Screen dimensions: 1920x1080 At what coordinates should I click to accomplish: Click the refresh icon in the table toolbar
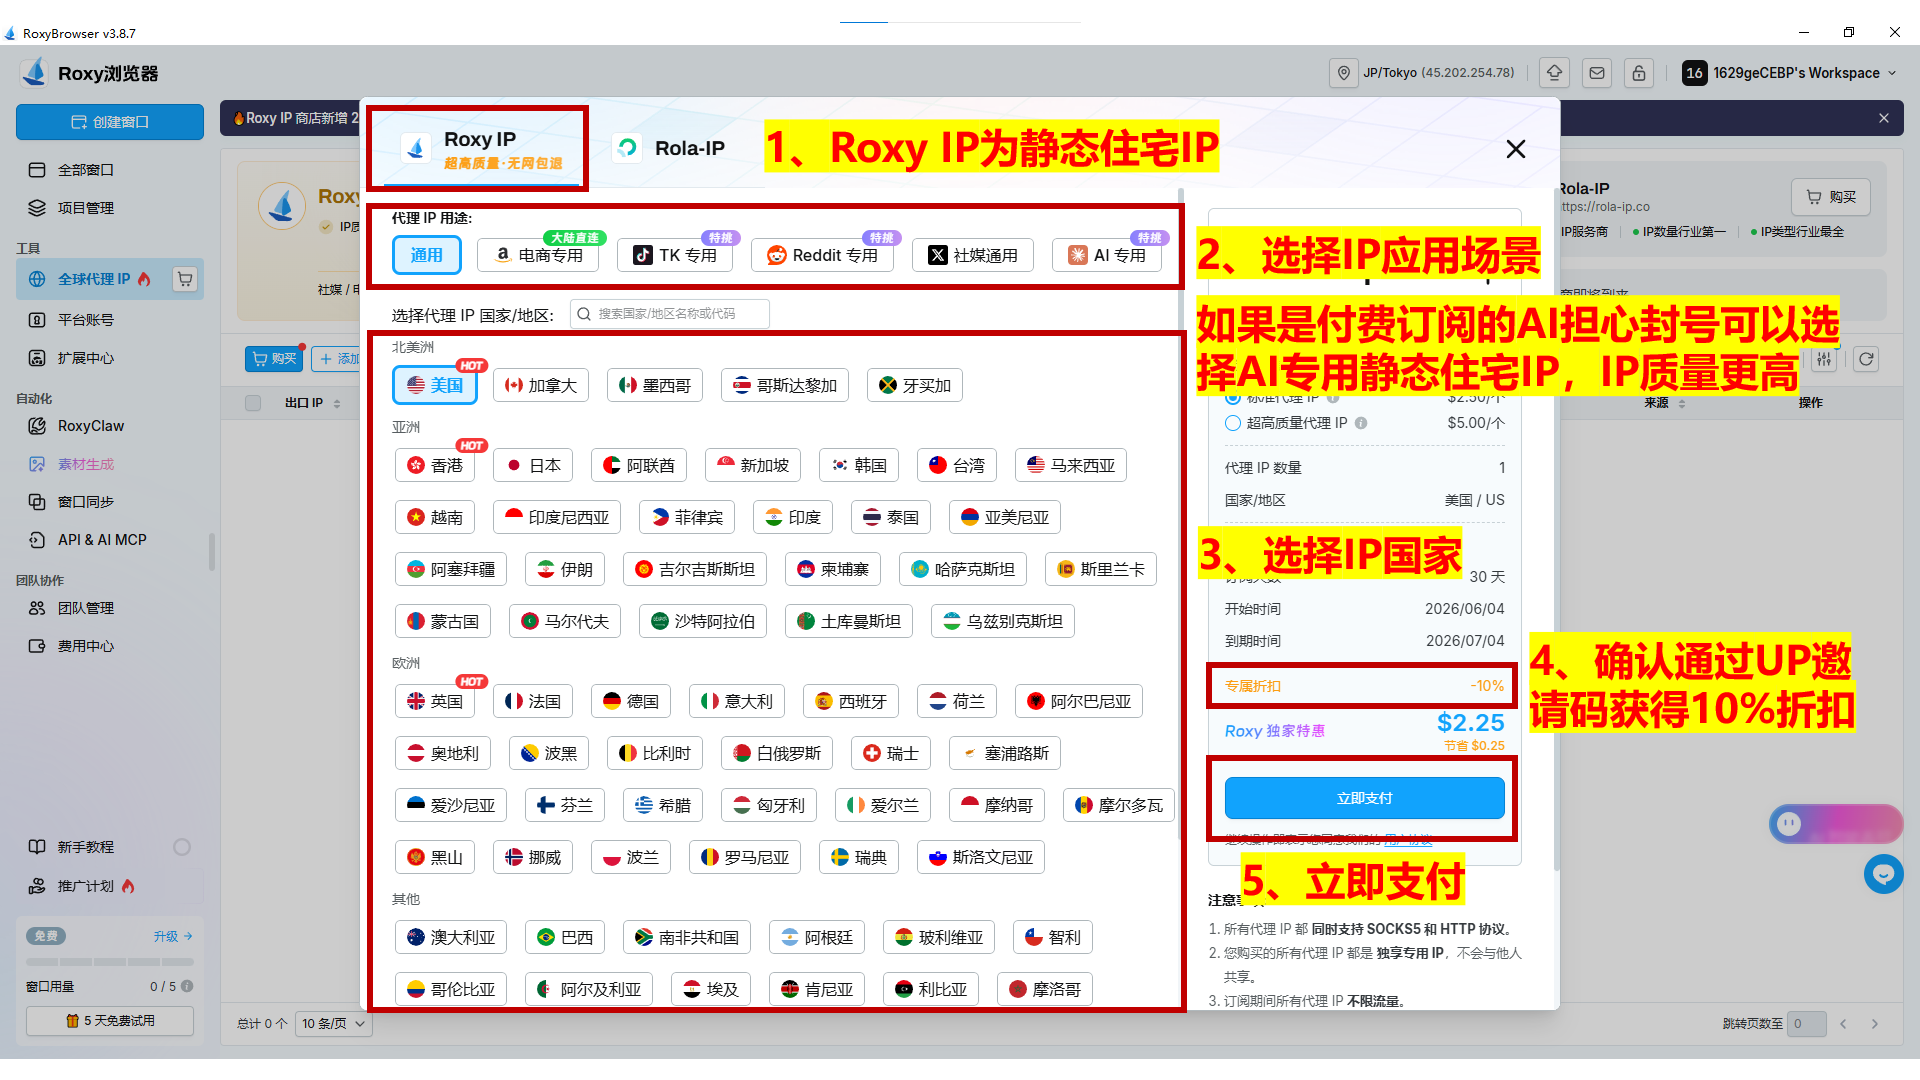(1866, 359)
